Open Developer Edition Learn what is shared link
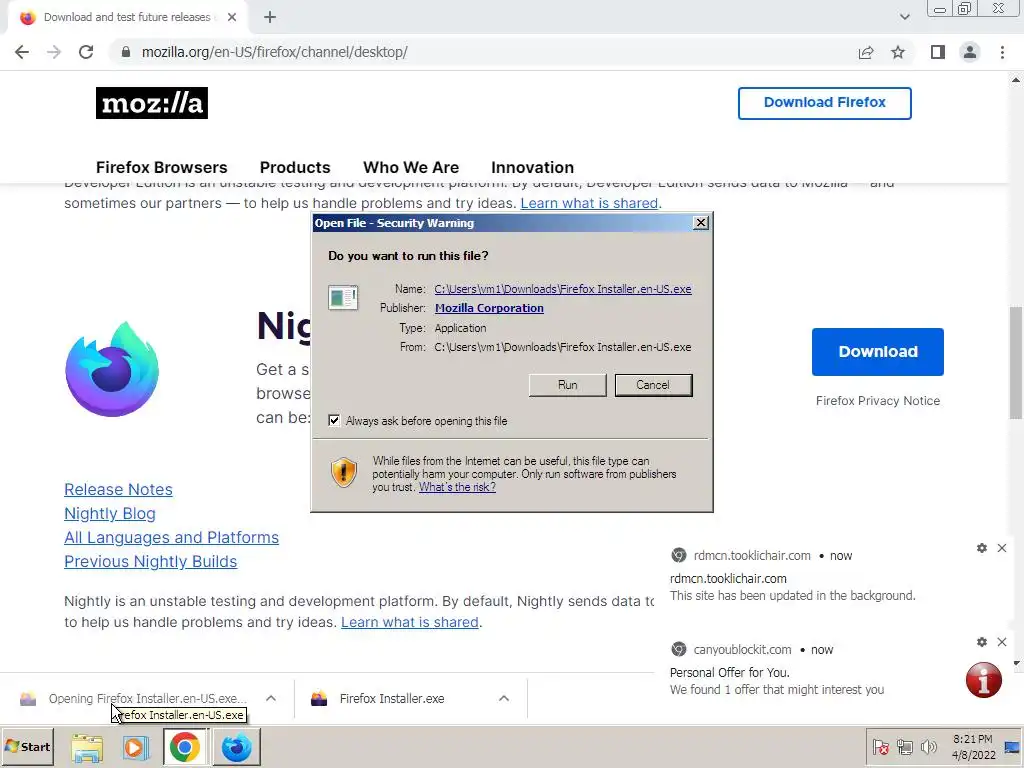1024x768 pixels. tap(589, 203)
